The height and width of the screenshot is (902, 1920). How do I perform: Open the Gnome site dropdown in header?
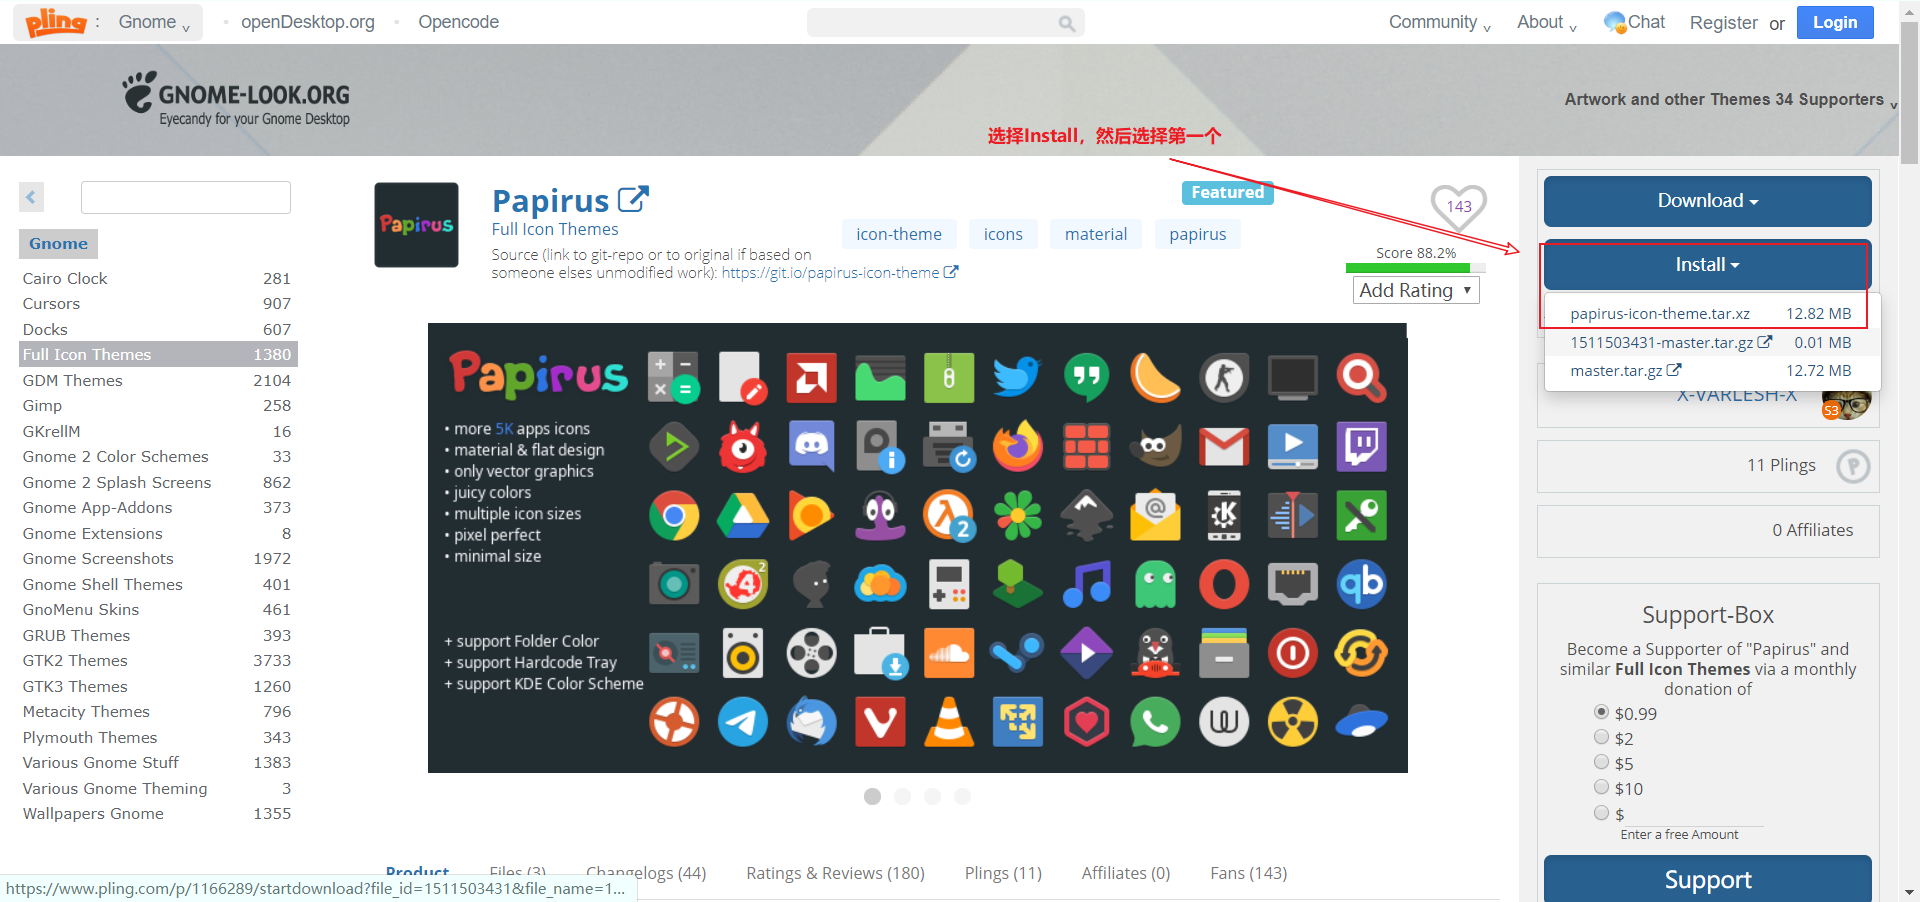point(154,22)
